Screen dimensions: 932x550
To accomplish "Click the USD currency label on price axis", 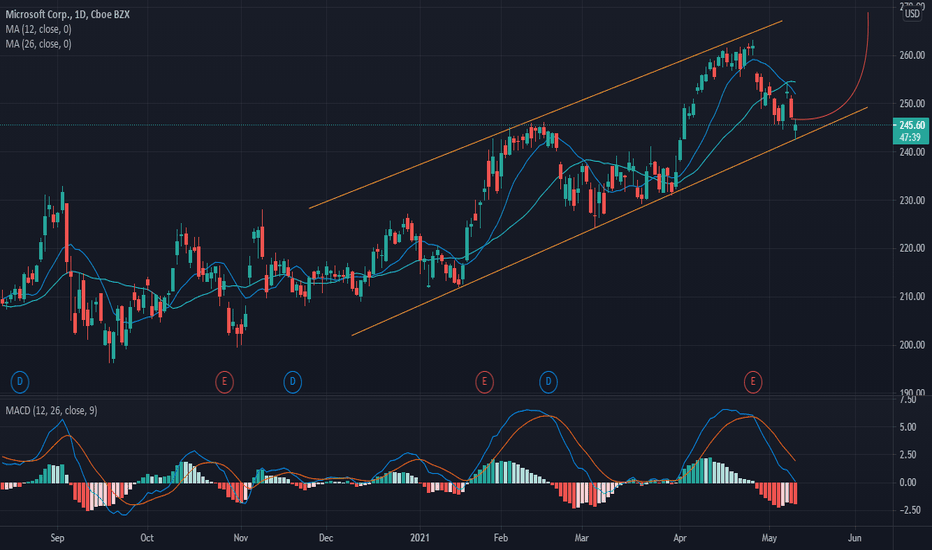I will [912, 14].
